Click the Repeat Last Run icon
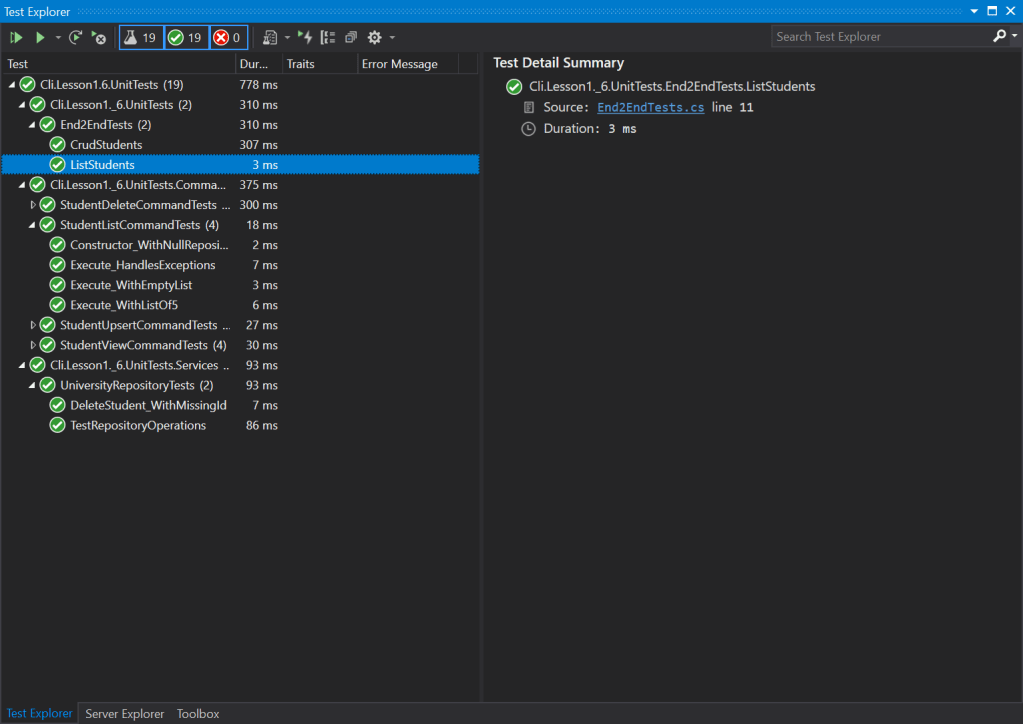Screen dimensions: 1023x724 click(x=76, y=37)
